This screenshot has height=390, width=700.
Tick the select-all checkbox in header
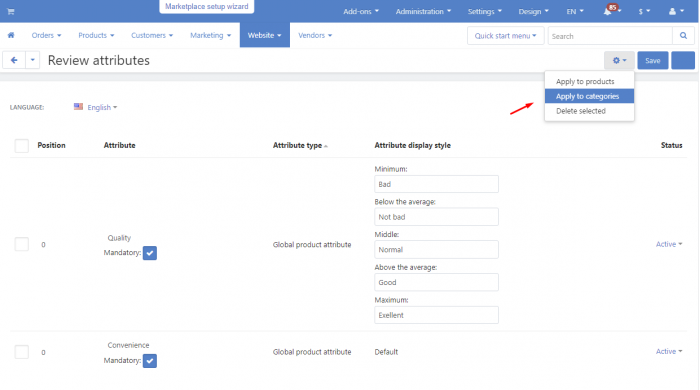tap(21, 145)
